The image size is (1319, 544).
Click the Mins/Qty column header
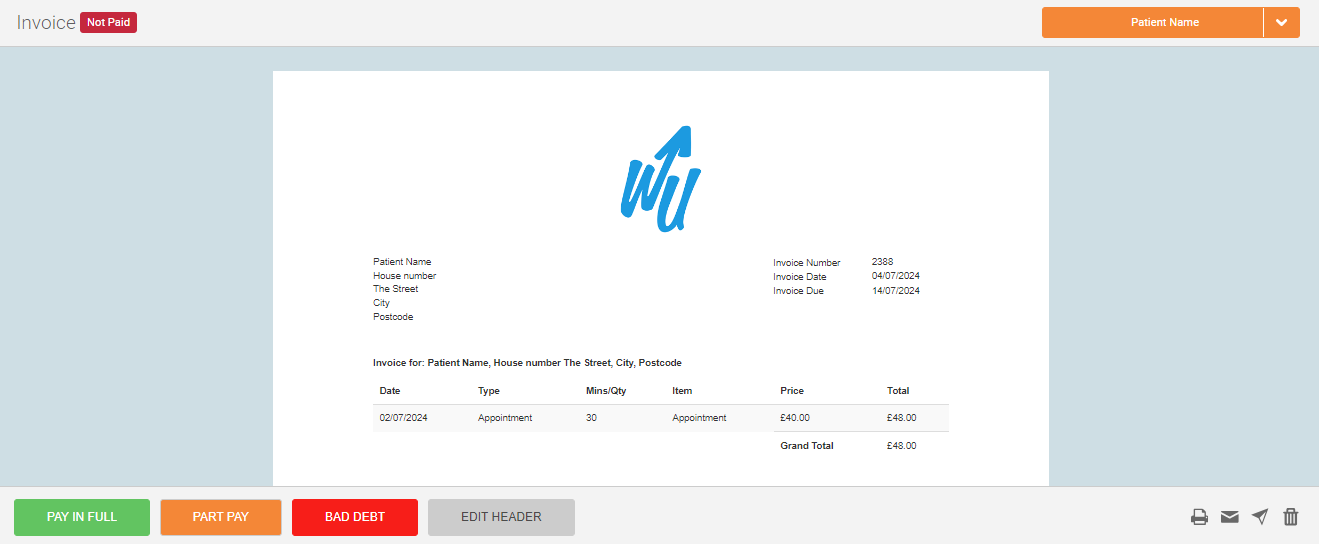coord(606,391)
